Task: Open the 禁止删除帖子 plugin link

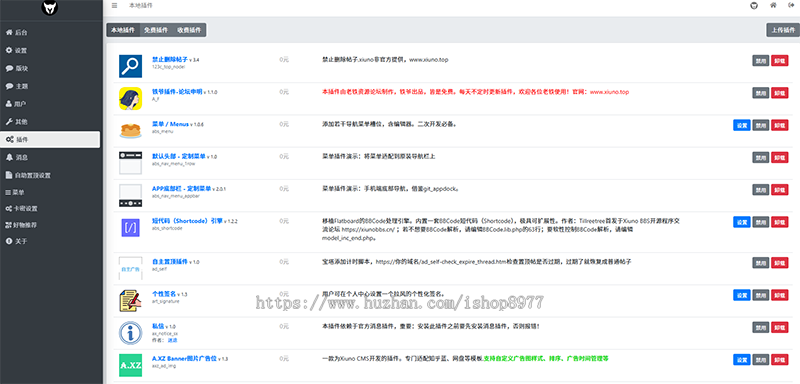Action: tap(170, 60)
